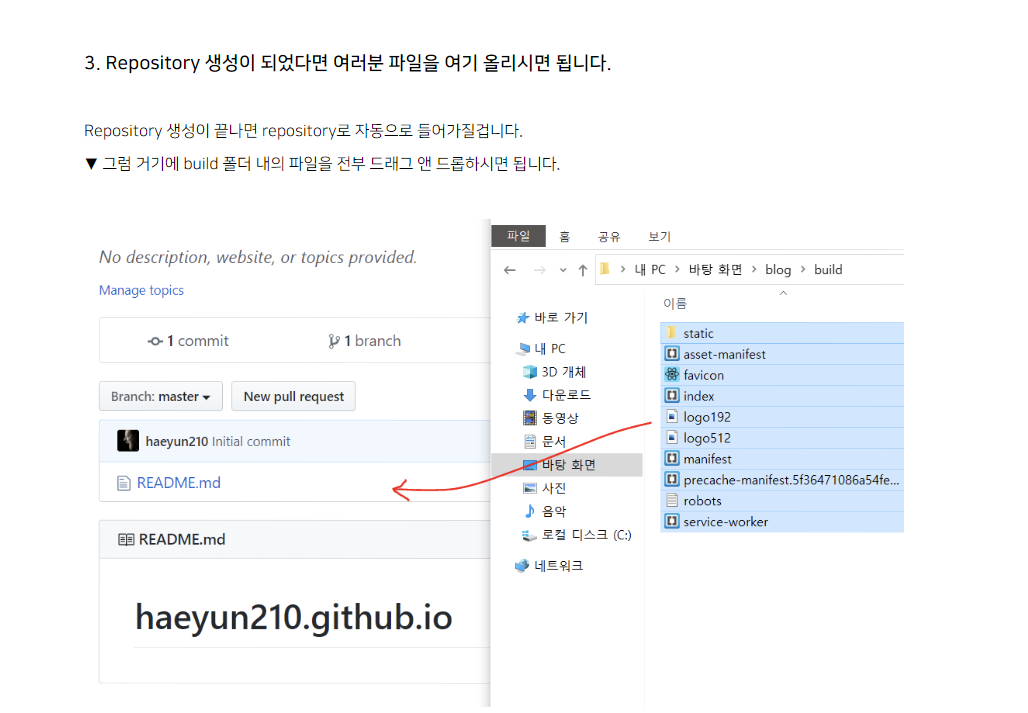Select the asset-manifest file name
Viewport: 1028px width, 713px height.
[724, 355]
